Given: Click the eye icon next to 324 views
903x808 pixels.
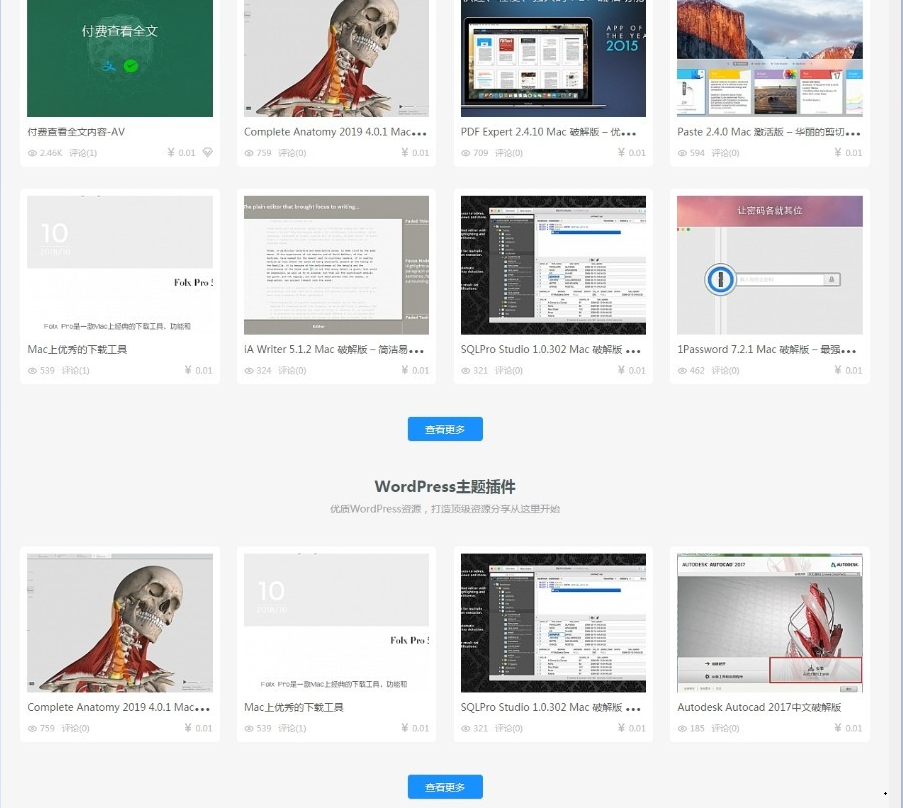Looking at the screenshot, I should tap(249, 371).
